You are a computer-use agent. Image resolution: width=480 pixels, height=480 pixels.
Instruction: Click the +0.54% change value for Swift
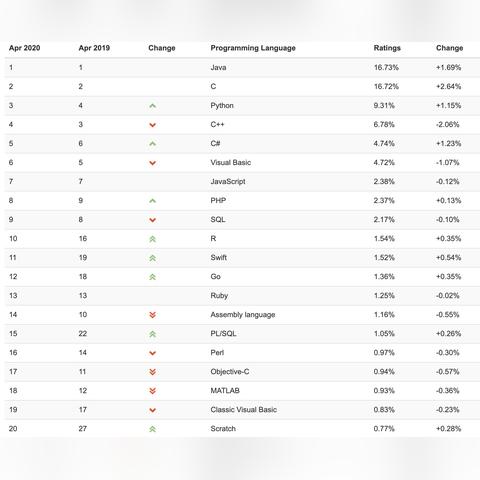click(449, 258)
